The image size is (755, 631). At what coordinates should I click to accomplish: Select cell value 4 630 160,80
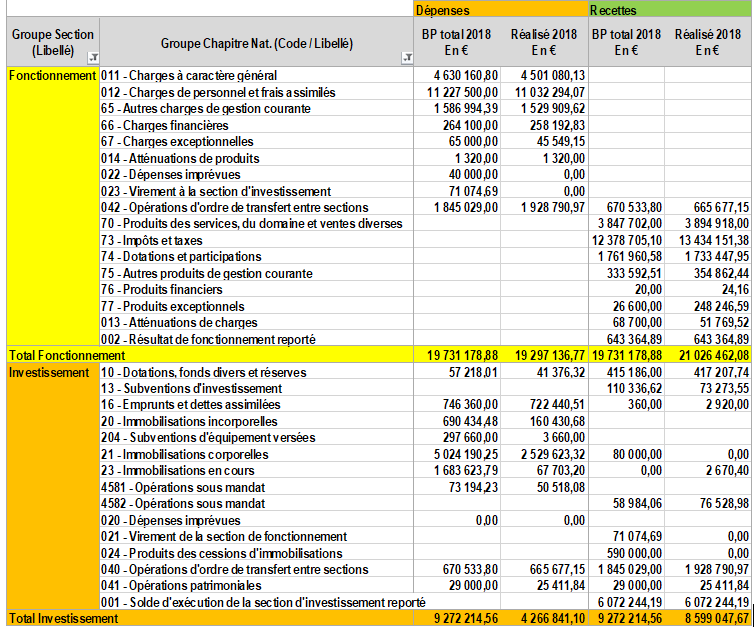pos(466,76)
